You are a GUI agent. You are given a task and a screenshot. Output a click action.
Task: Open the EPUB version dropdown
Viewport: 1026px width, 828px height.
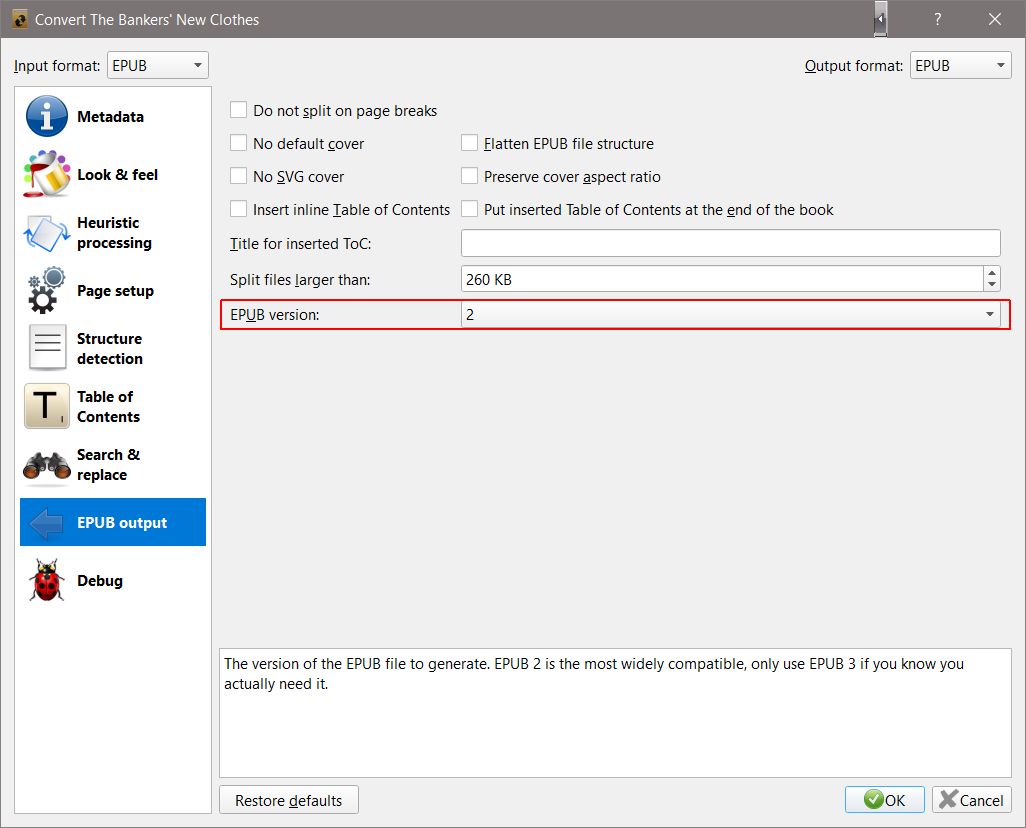coord(730,314)
